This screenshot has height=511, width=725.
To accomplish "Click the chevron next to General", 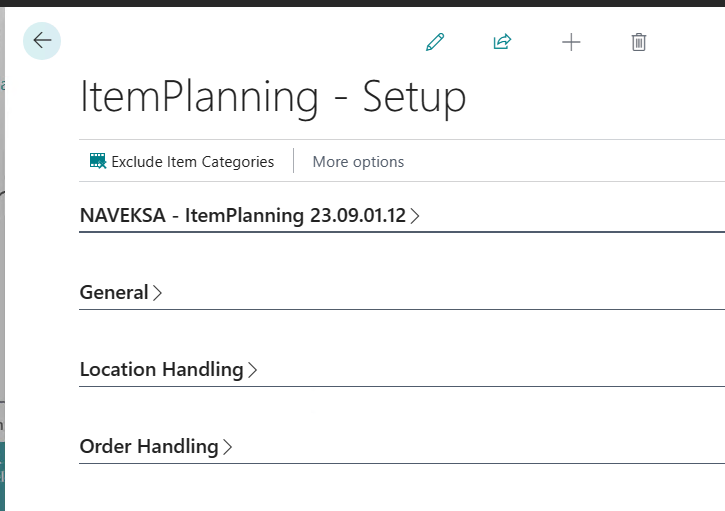I will [x=157, y=293].
